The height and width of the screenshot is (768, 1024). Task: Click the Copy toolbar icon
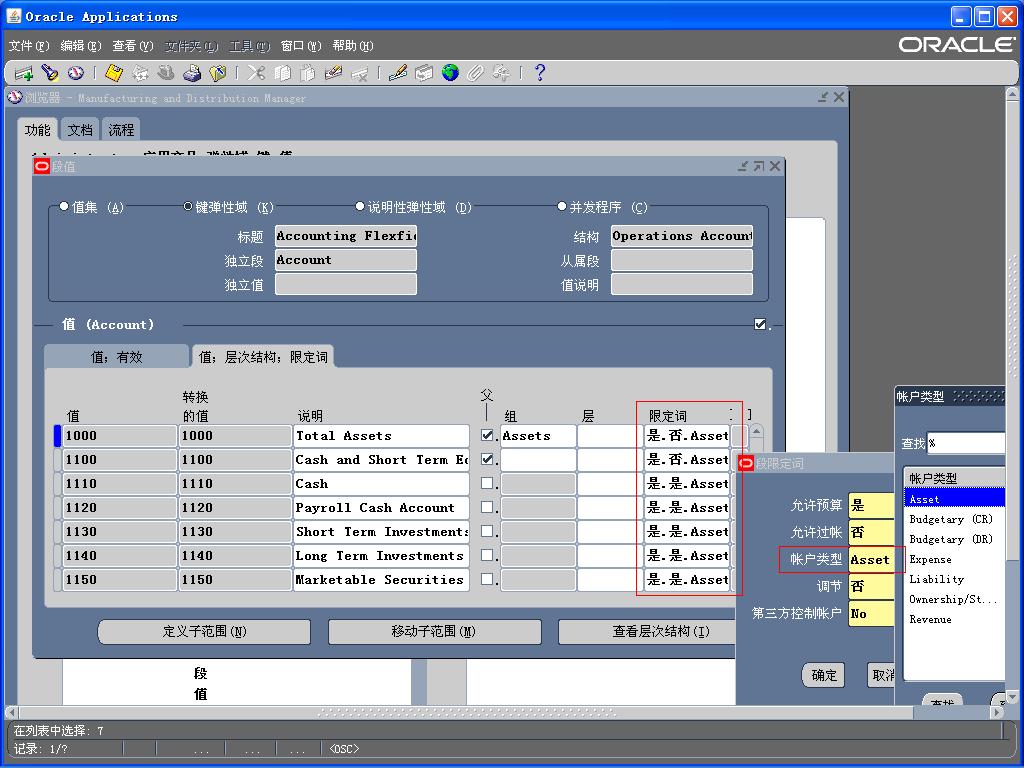coord(282,73)
